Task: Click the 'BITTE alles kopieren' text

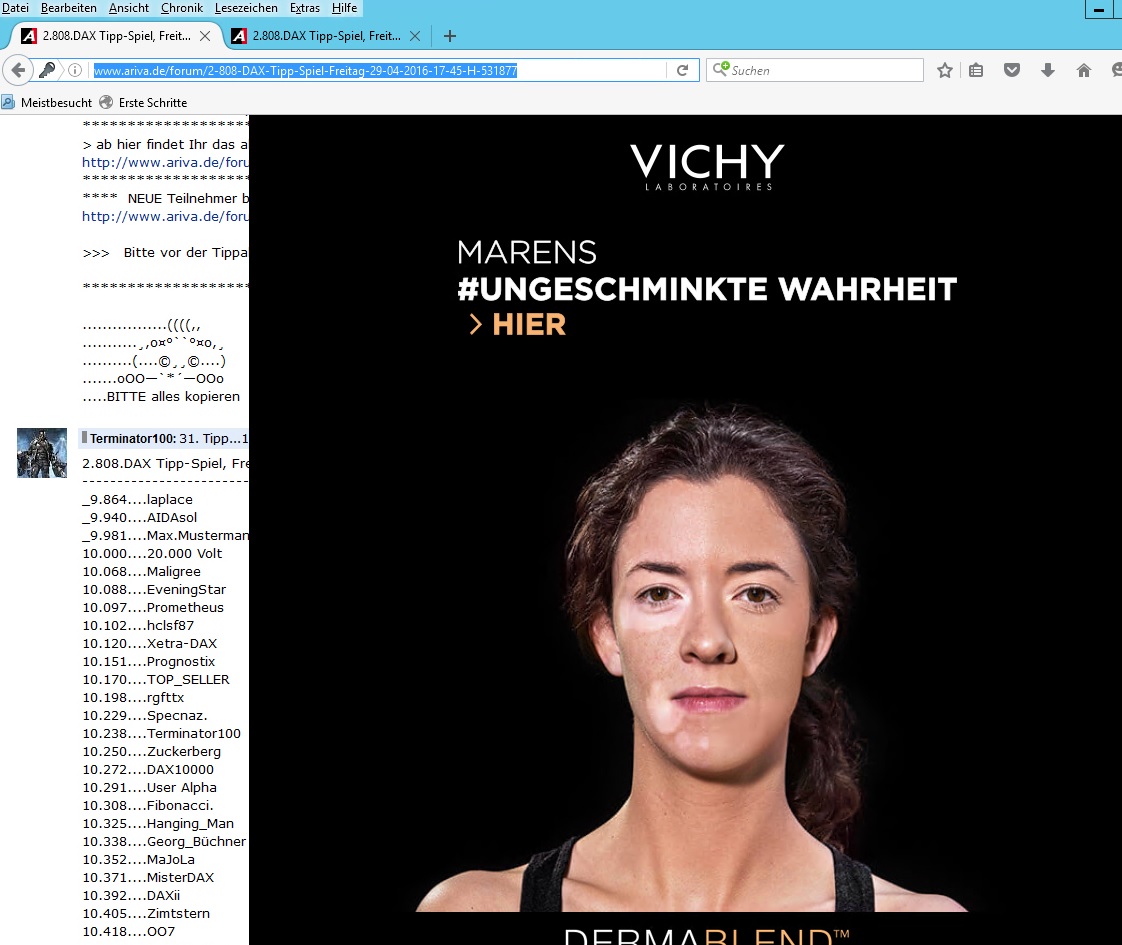Action: coord(173,396)
